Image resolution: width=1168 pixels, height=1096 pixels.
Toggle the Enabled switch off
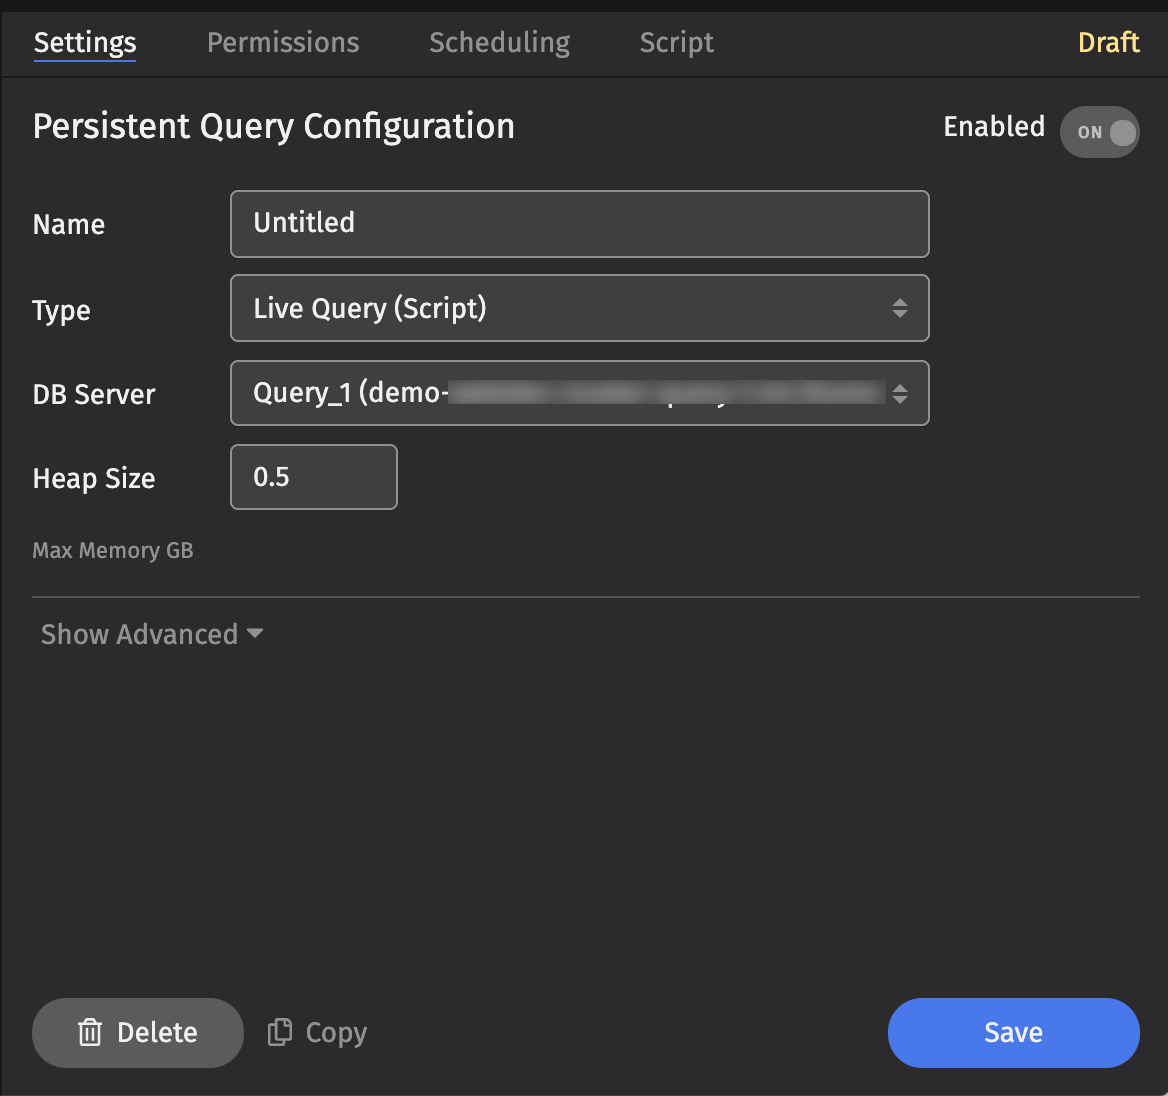(x=1100, y=132)
